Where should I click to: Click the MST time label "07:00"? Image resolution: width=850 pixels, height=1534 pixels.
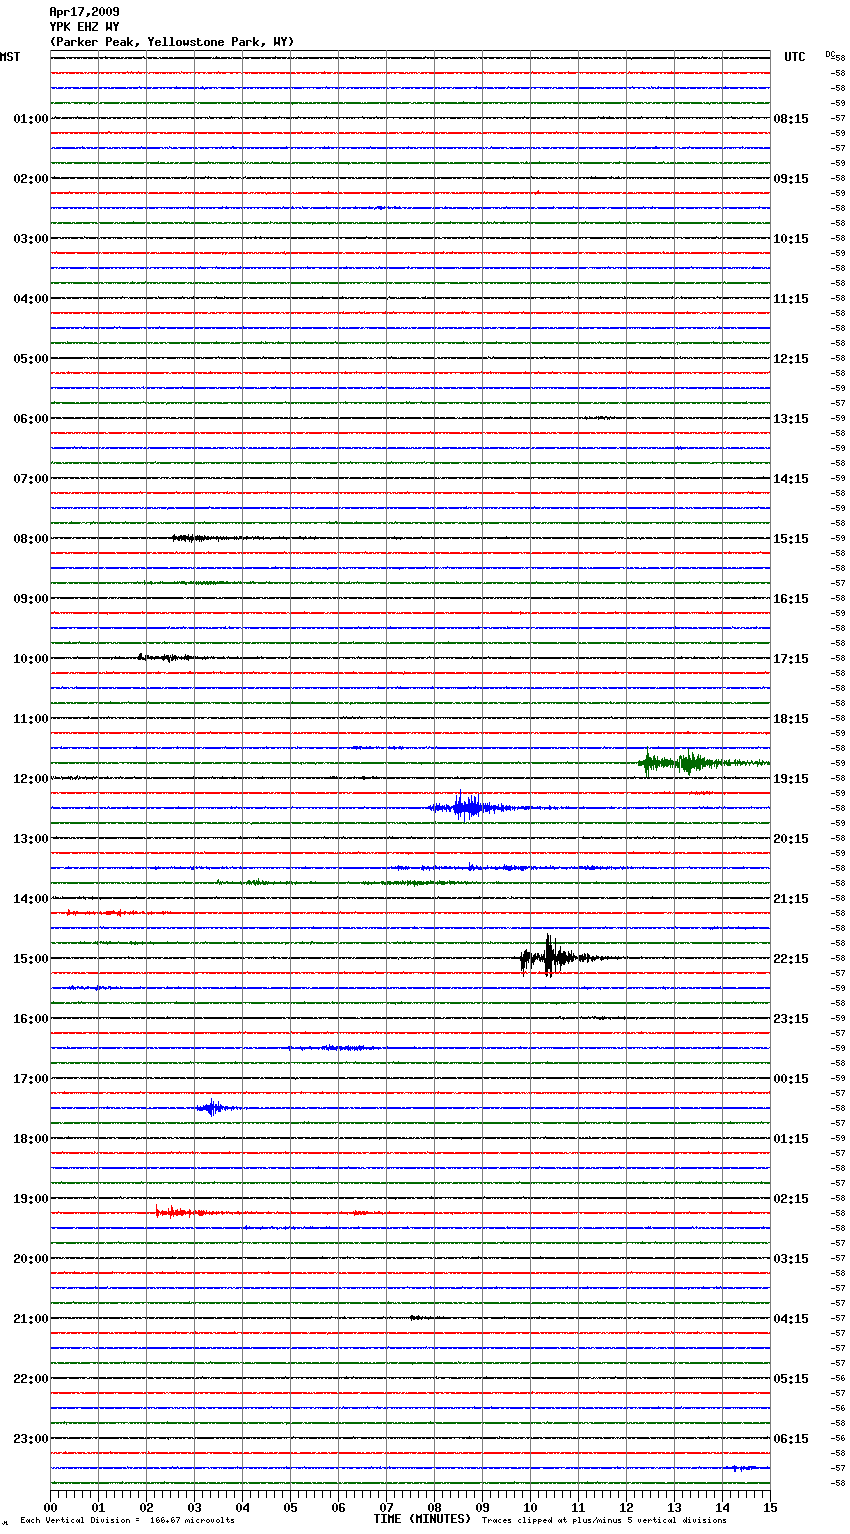point(31,479)
